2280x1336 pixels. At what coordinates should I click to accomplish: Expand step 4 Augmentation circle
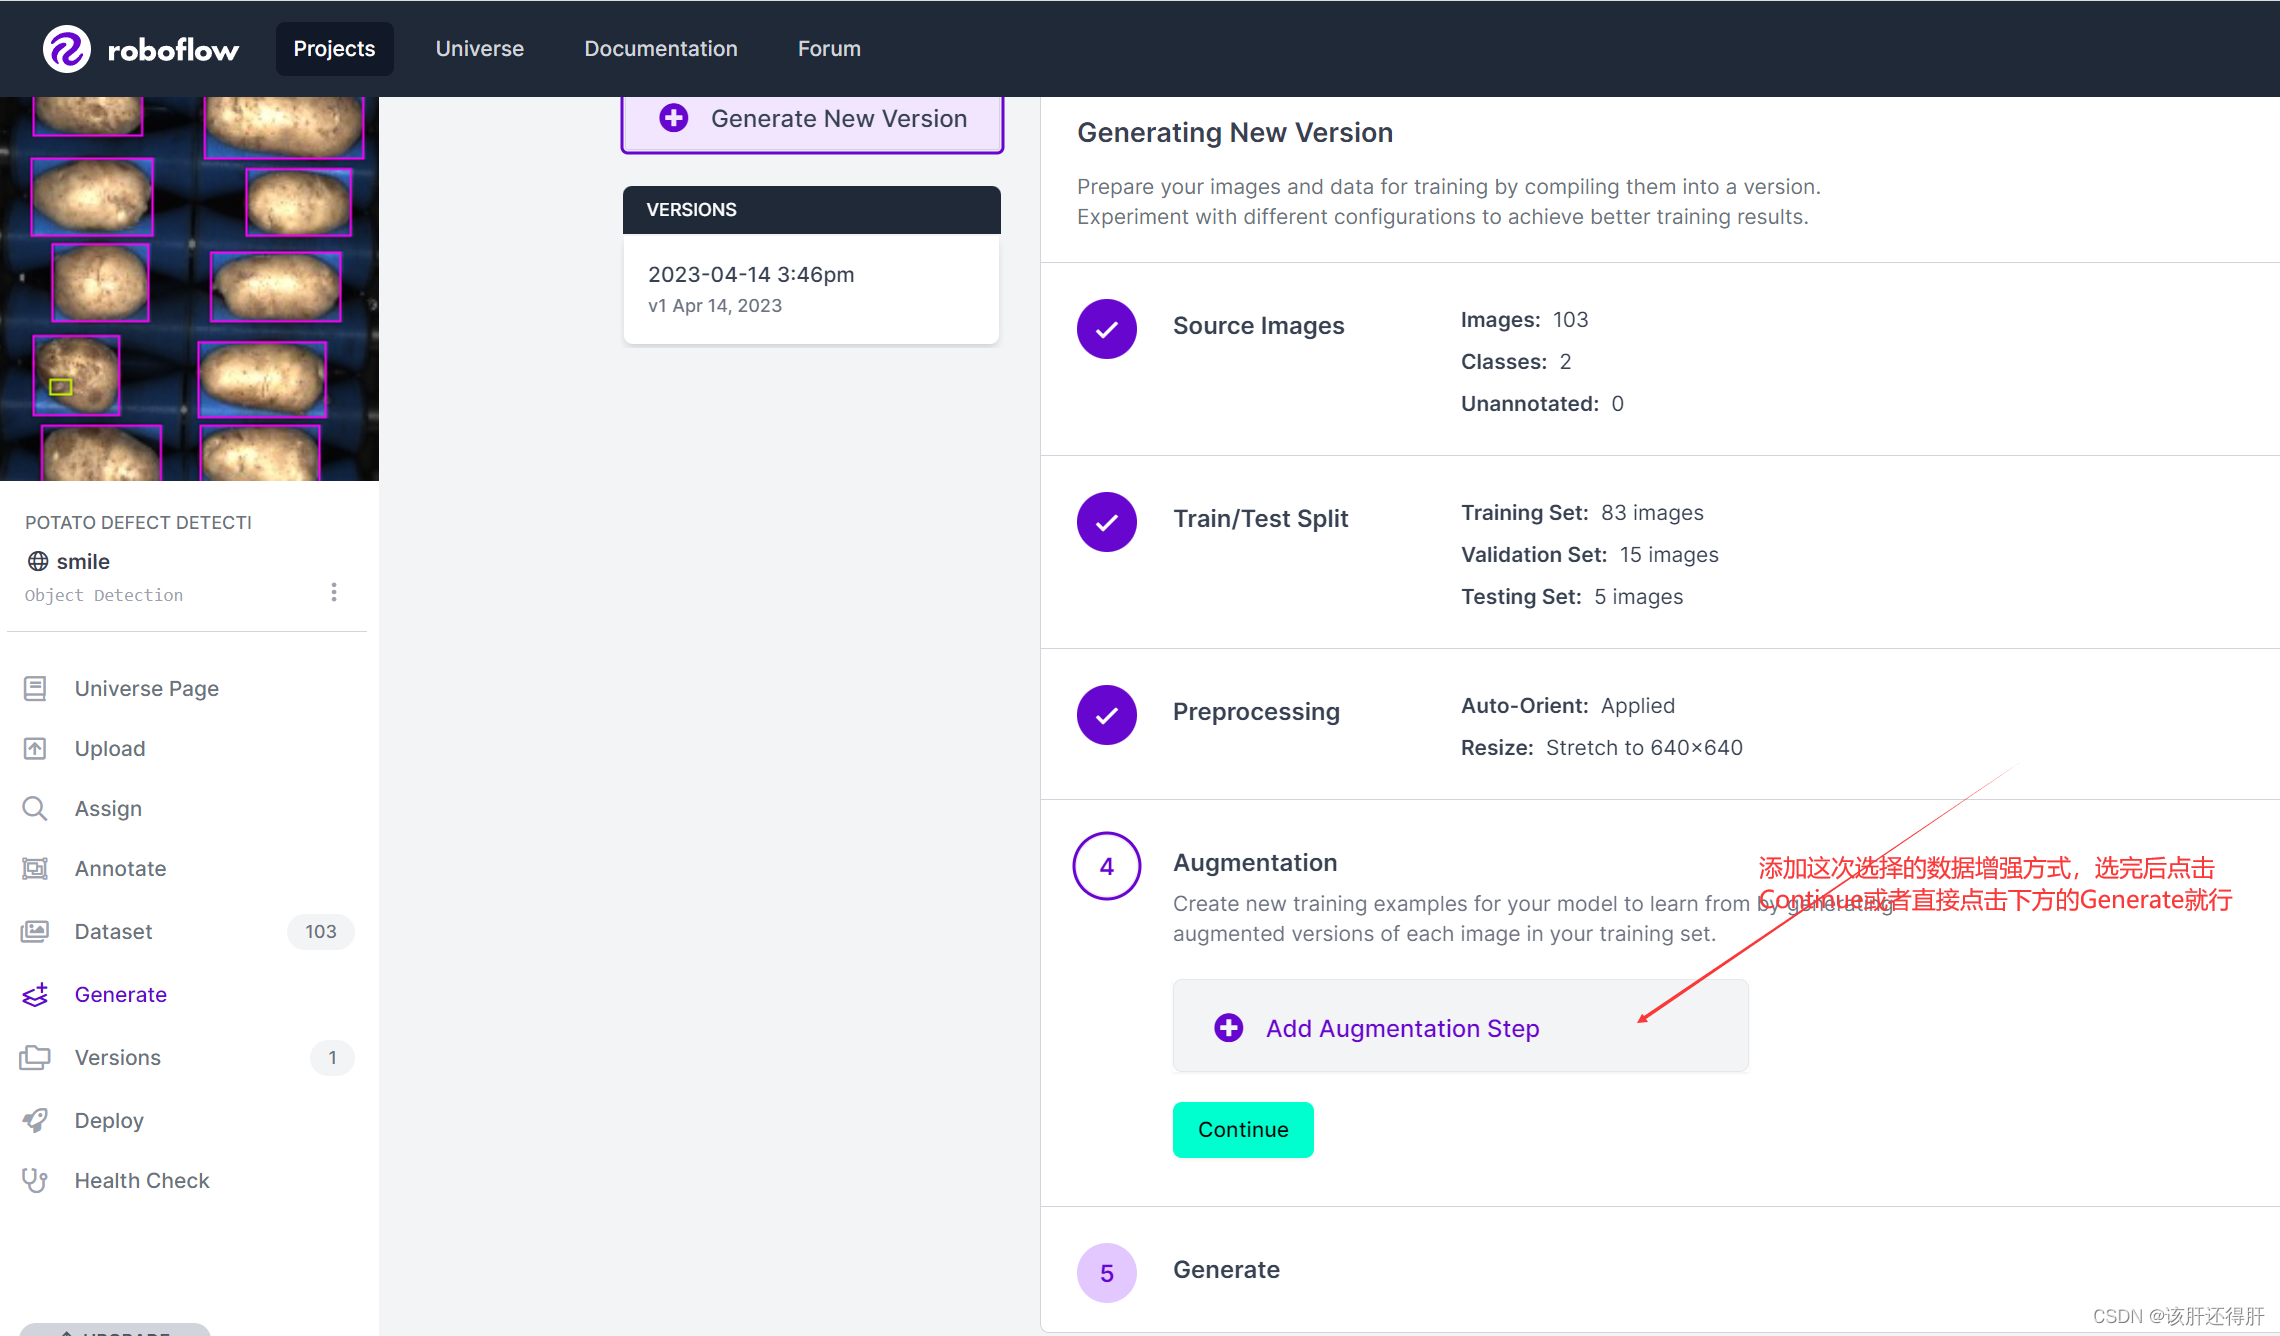(x=1106, y=866)
